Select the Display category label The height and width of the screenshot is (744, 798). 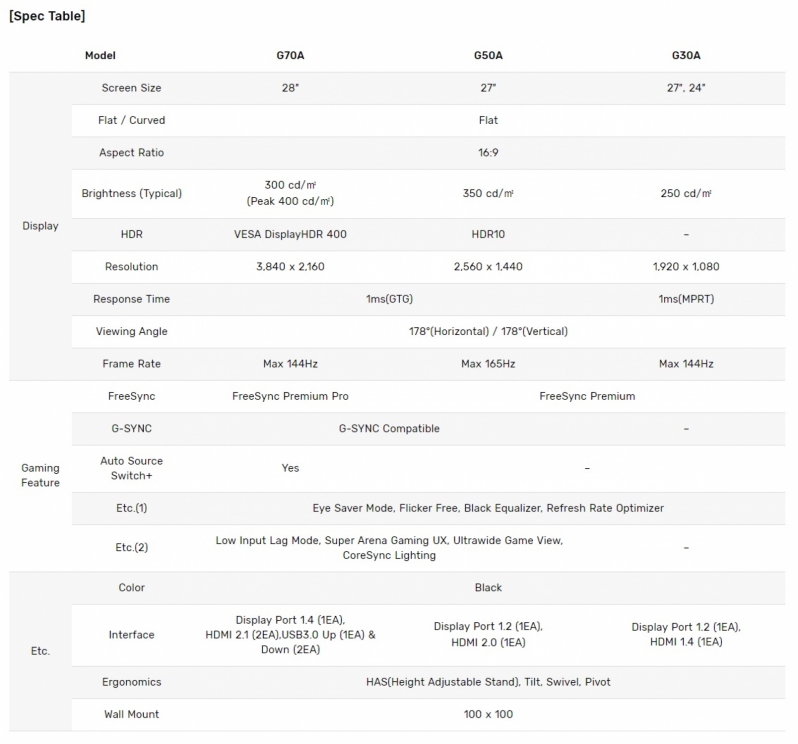(40, 226)
